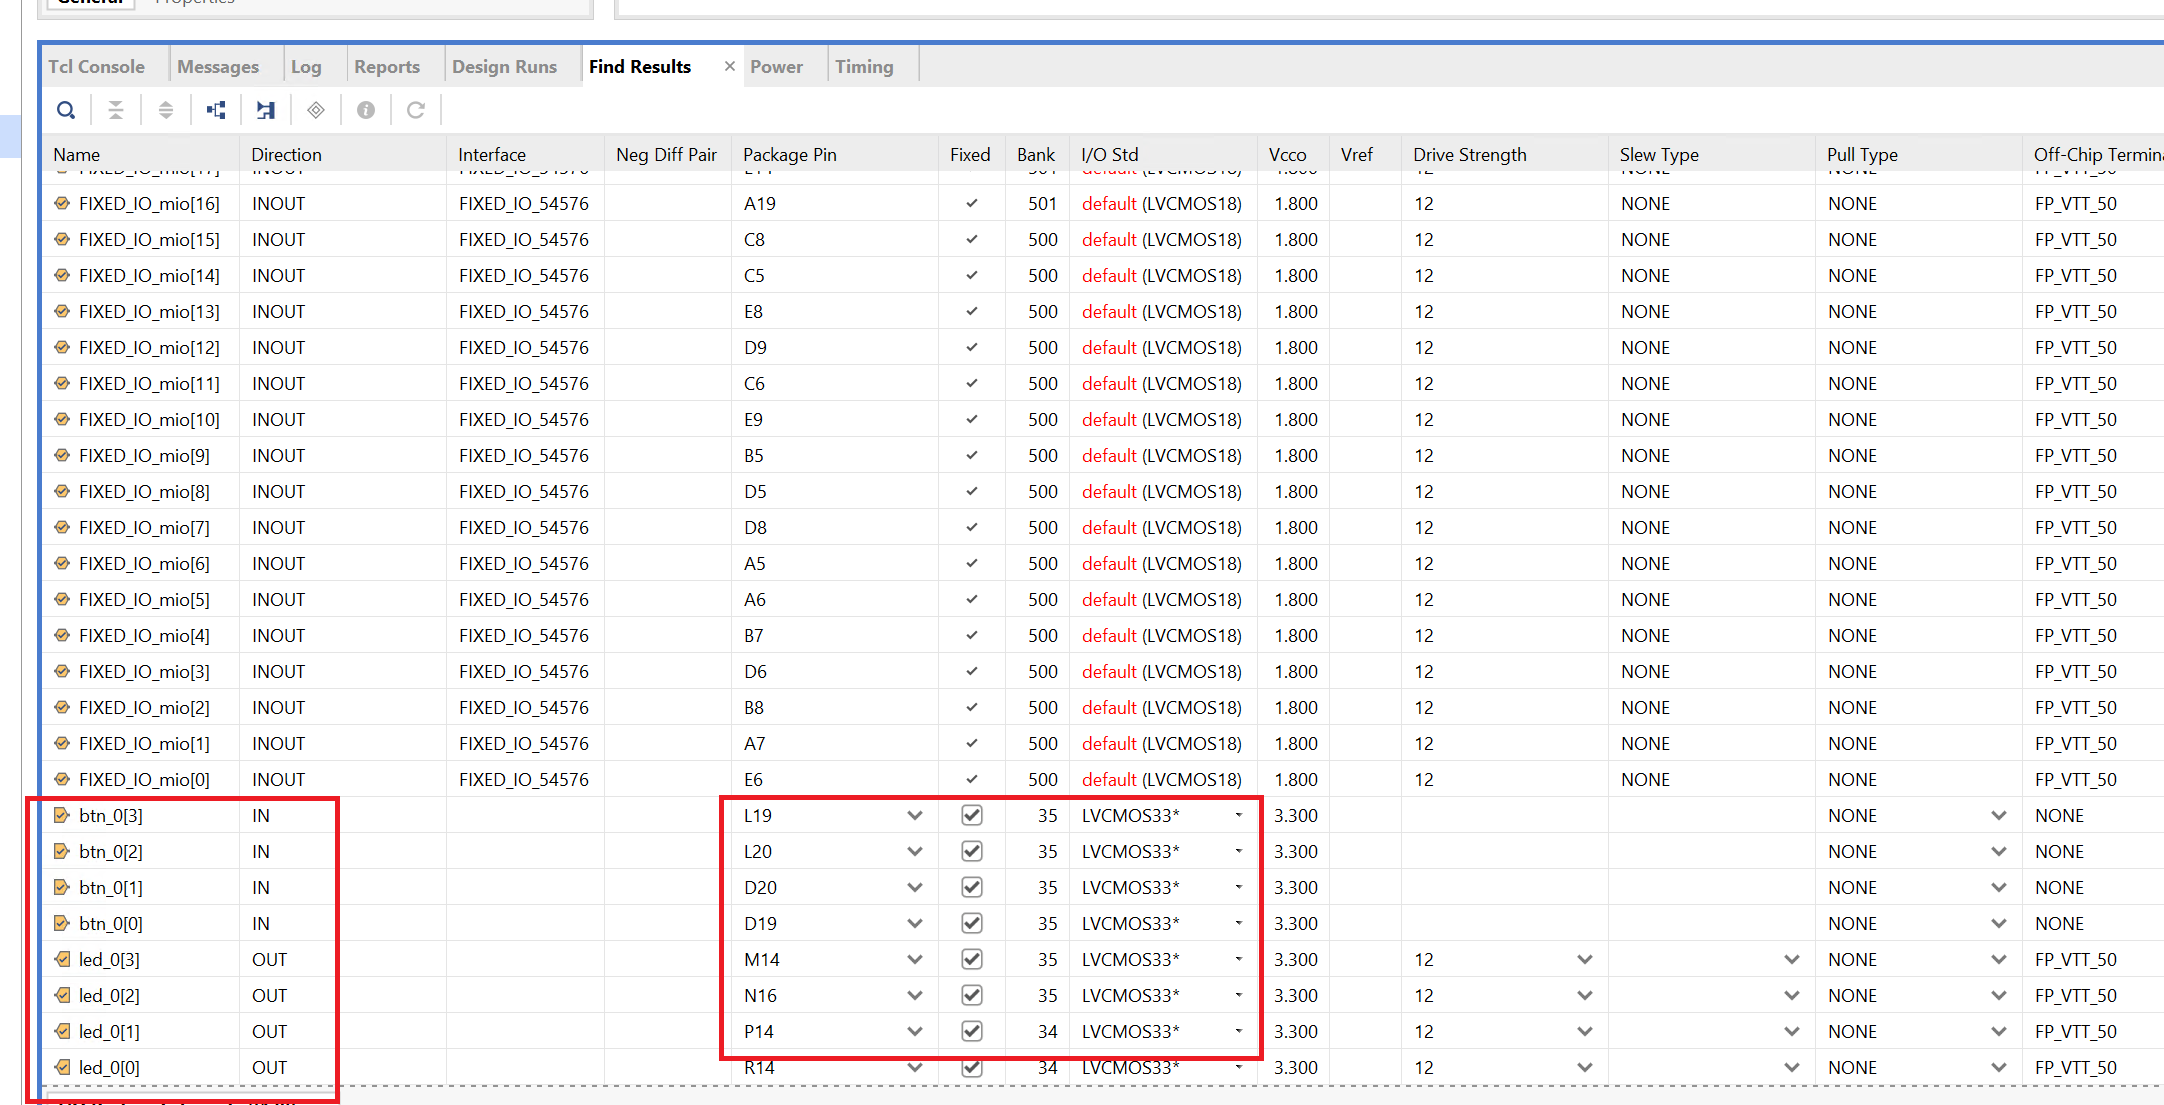
Task: Toggle Fixed checkbox for btn_0[2]
Action: pyautogui.click(x=971, y=851)
